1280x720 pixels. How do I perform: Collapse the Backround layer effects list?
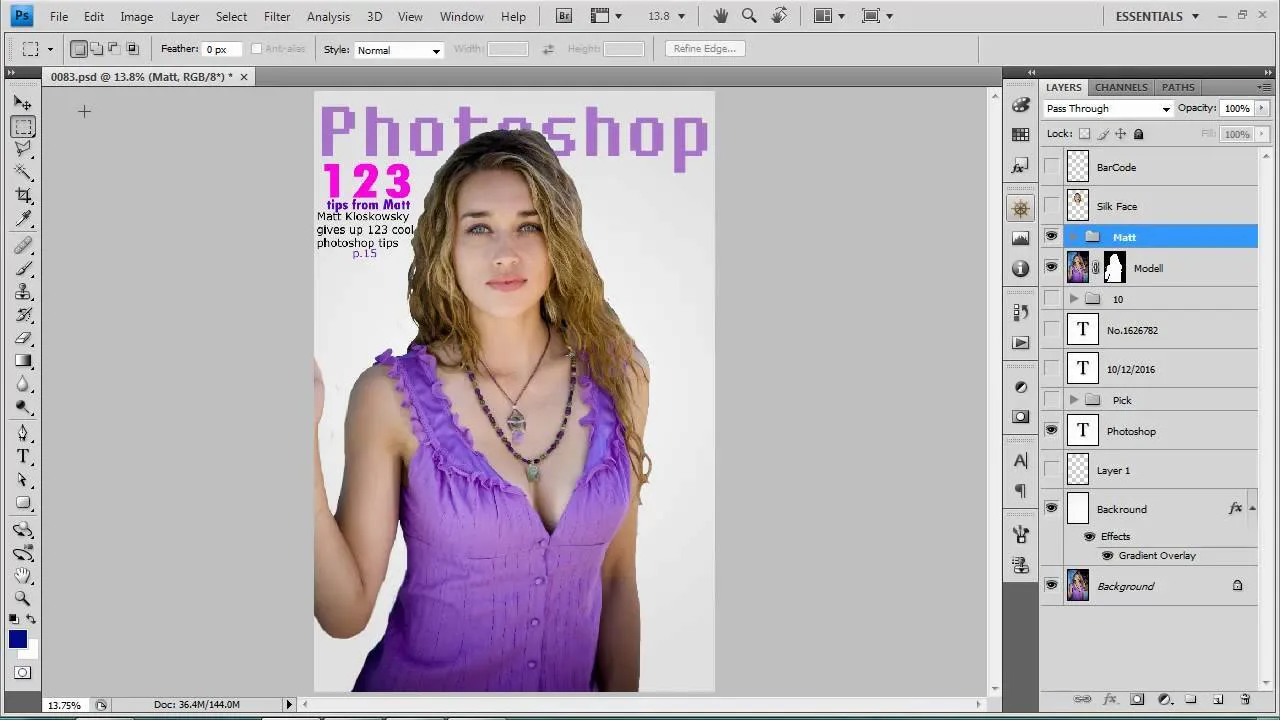[x=1253, y=509]
